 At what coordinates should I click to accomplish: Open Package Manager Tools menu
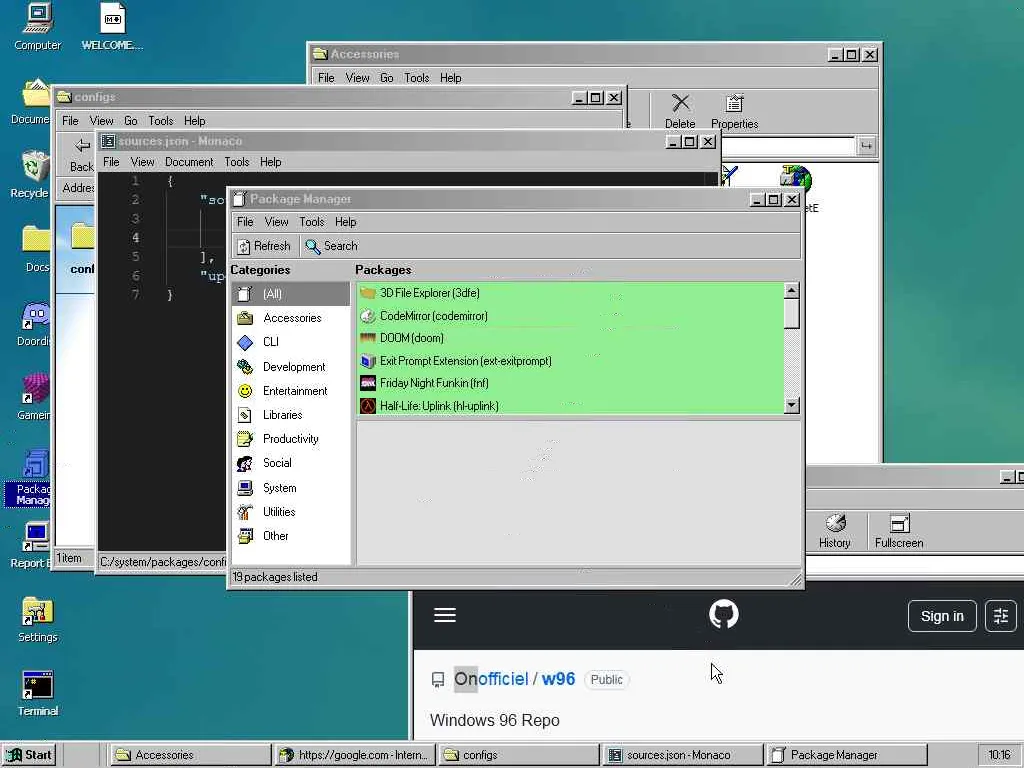coord(312,222)
